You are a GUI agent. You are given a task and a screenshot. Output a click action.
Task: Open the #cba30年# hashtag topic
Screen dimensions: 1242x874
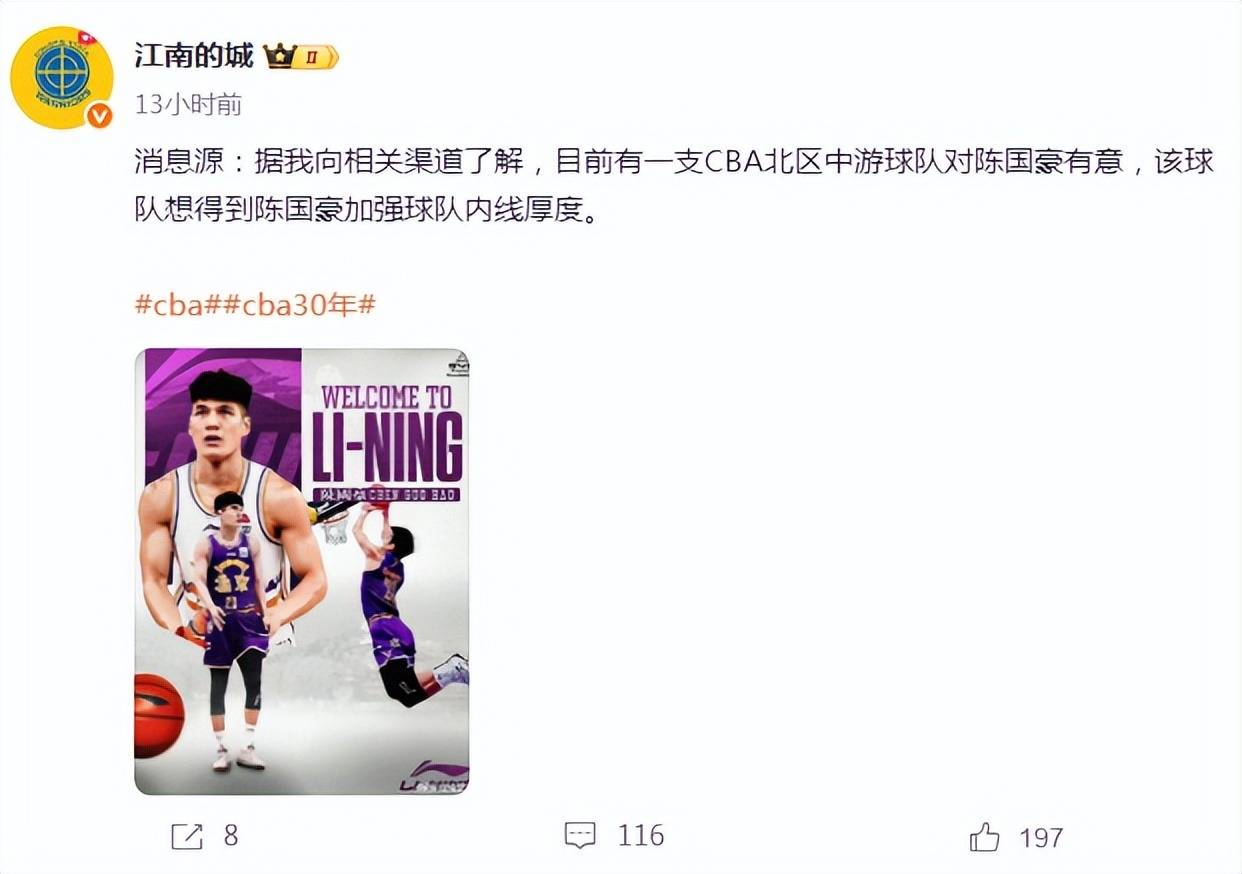pos(299,304)
